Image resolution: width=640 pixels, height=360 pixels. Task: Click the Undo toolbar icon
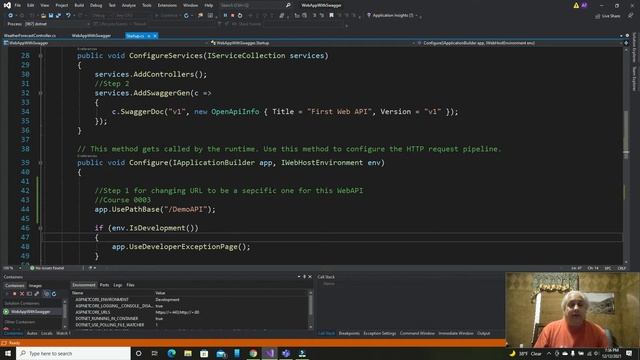[68, 16]
